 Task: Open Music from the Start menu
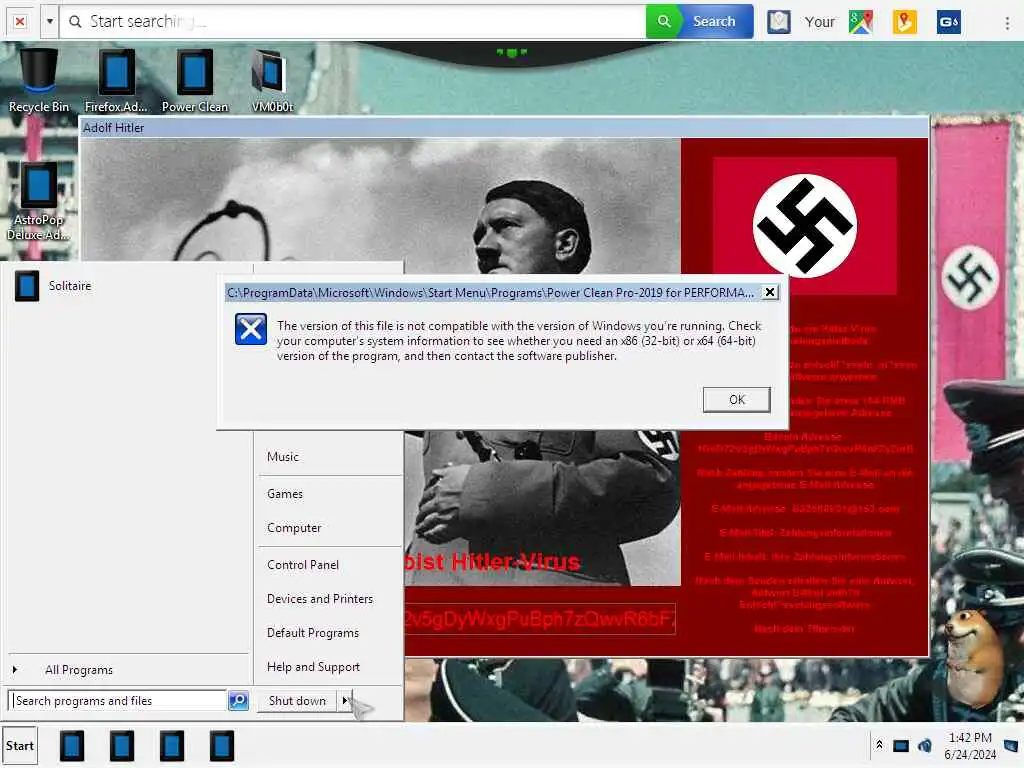pyautogui.click(x=283, y=457)
